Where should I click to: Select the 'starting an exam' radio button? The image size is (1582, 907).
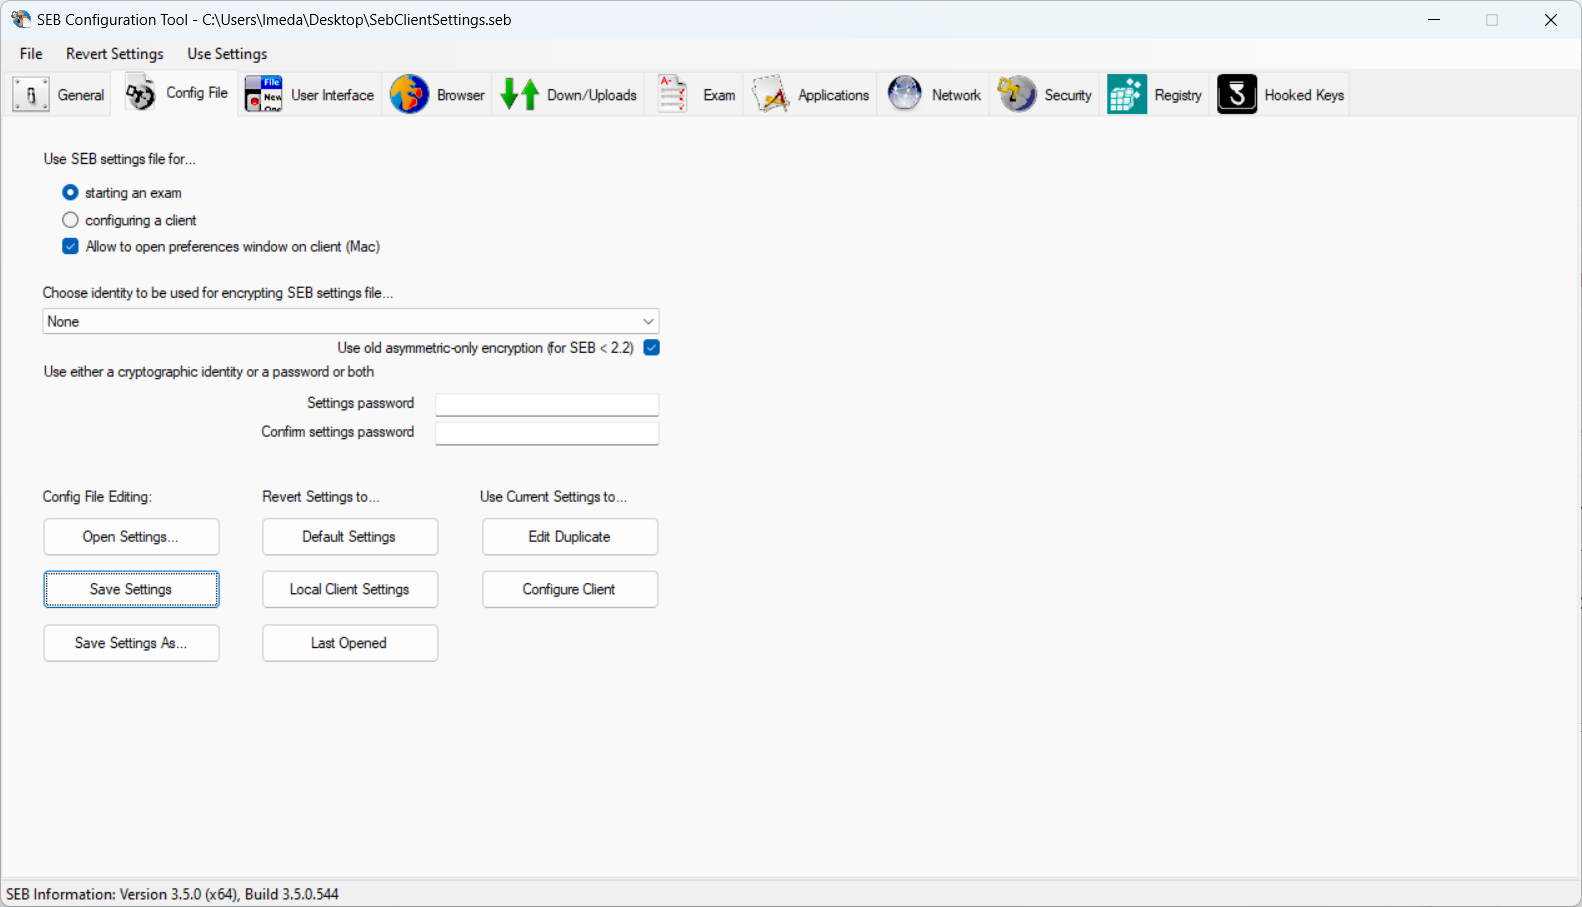coord(70,192)
